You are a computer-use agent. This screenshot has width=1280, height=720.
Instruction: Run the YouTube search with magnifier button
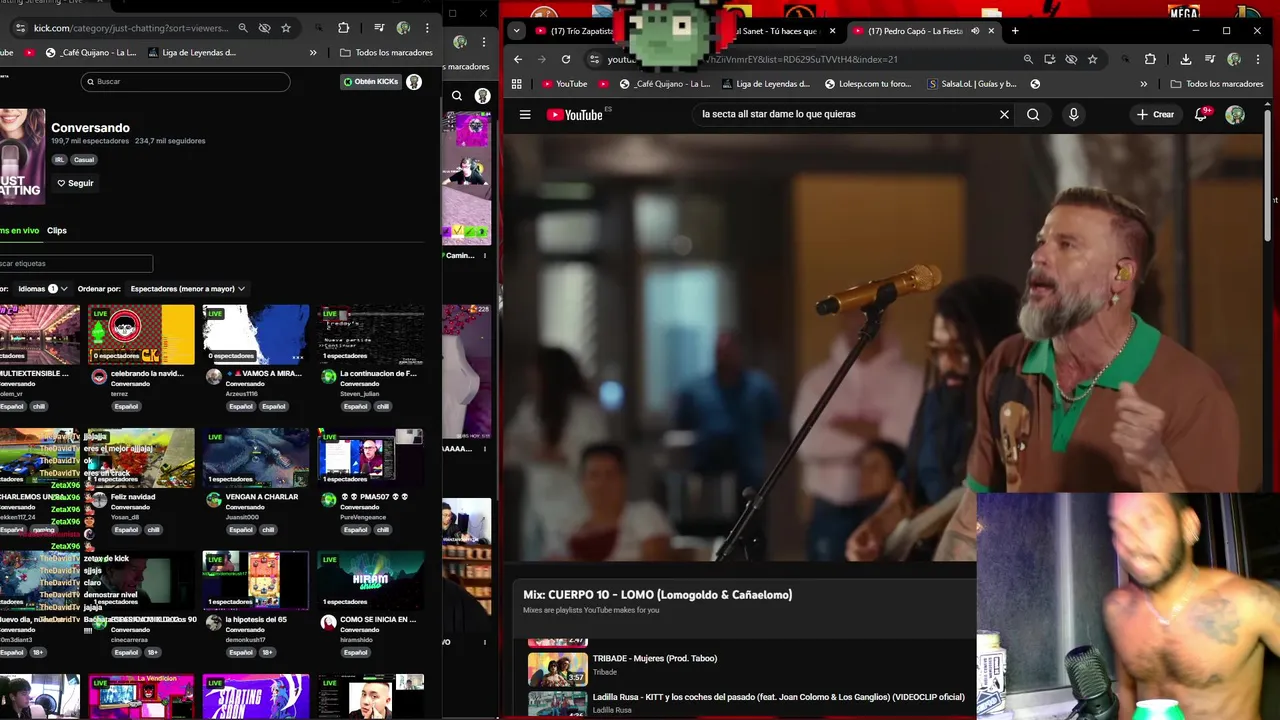[x=1033, y=114]
